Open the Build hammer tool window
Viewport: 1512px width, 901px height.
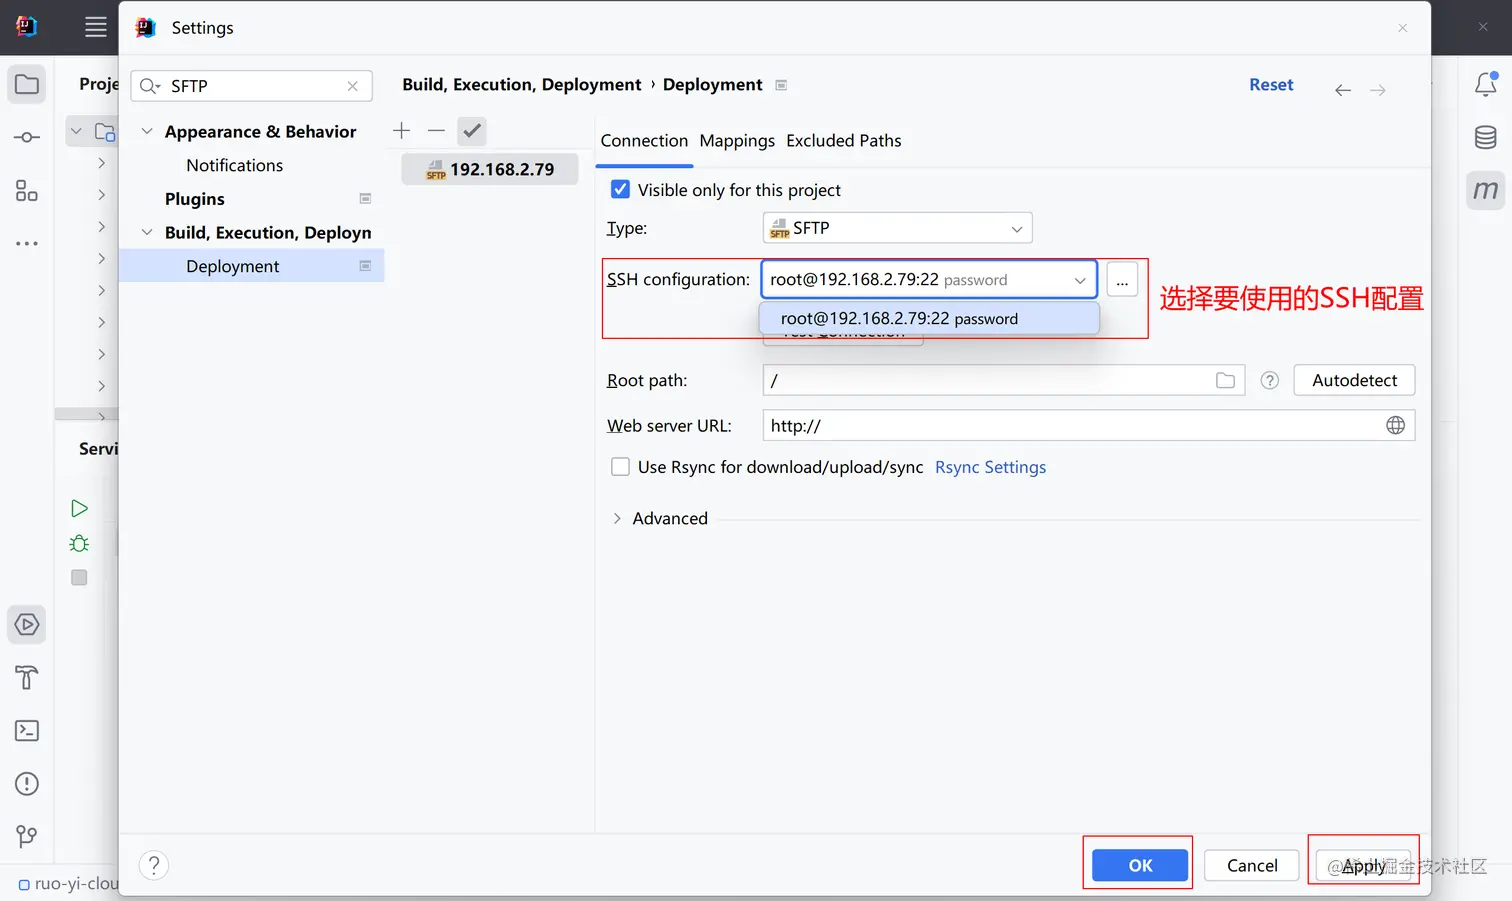(27, 678)
